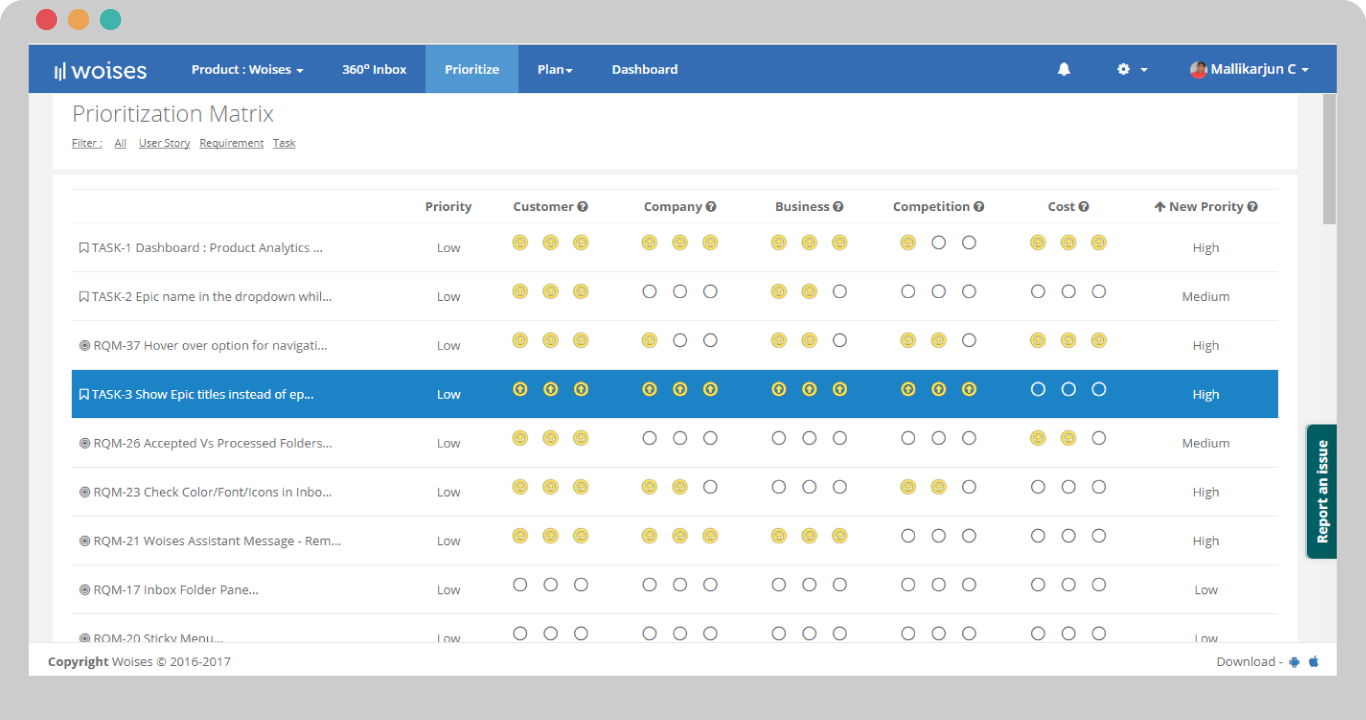Select first Customer rating circle for RQM-17

(520, 585)
